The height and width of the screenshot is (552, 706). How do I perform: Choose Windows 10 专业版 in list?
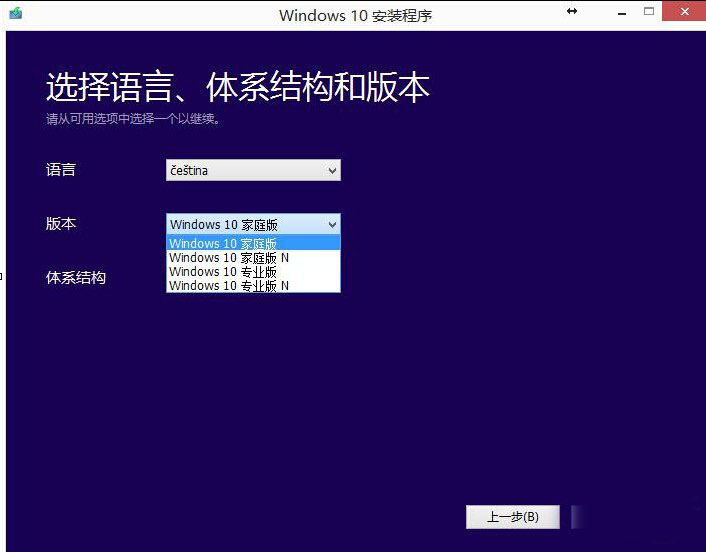coord(253,271)
